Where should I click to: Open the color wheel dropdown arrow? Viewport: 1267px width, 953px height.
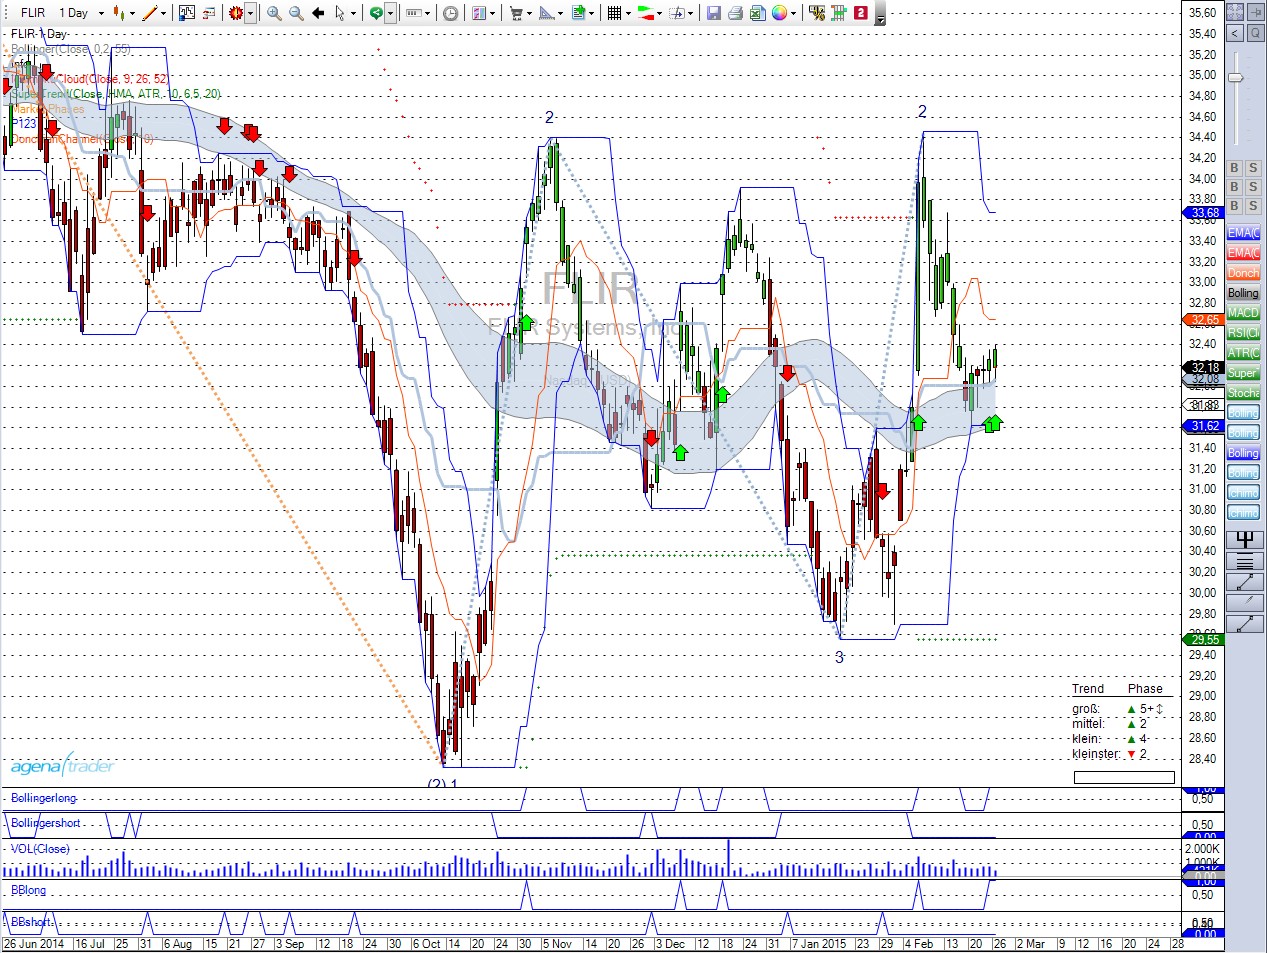pos(794,13)
